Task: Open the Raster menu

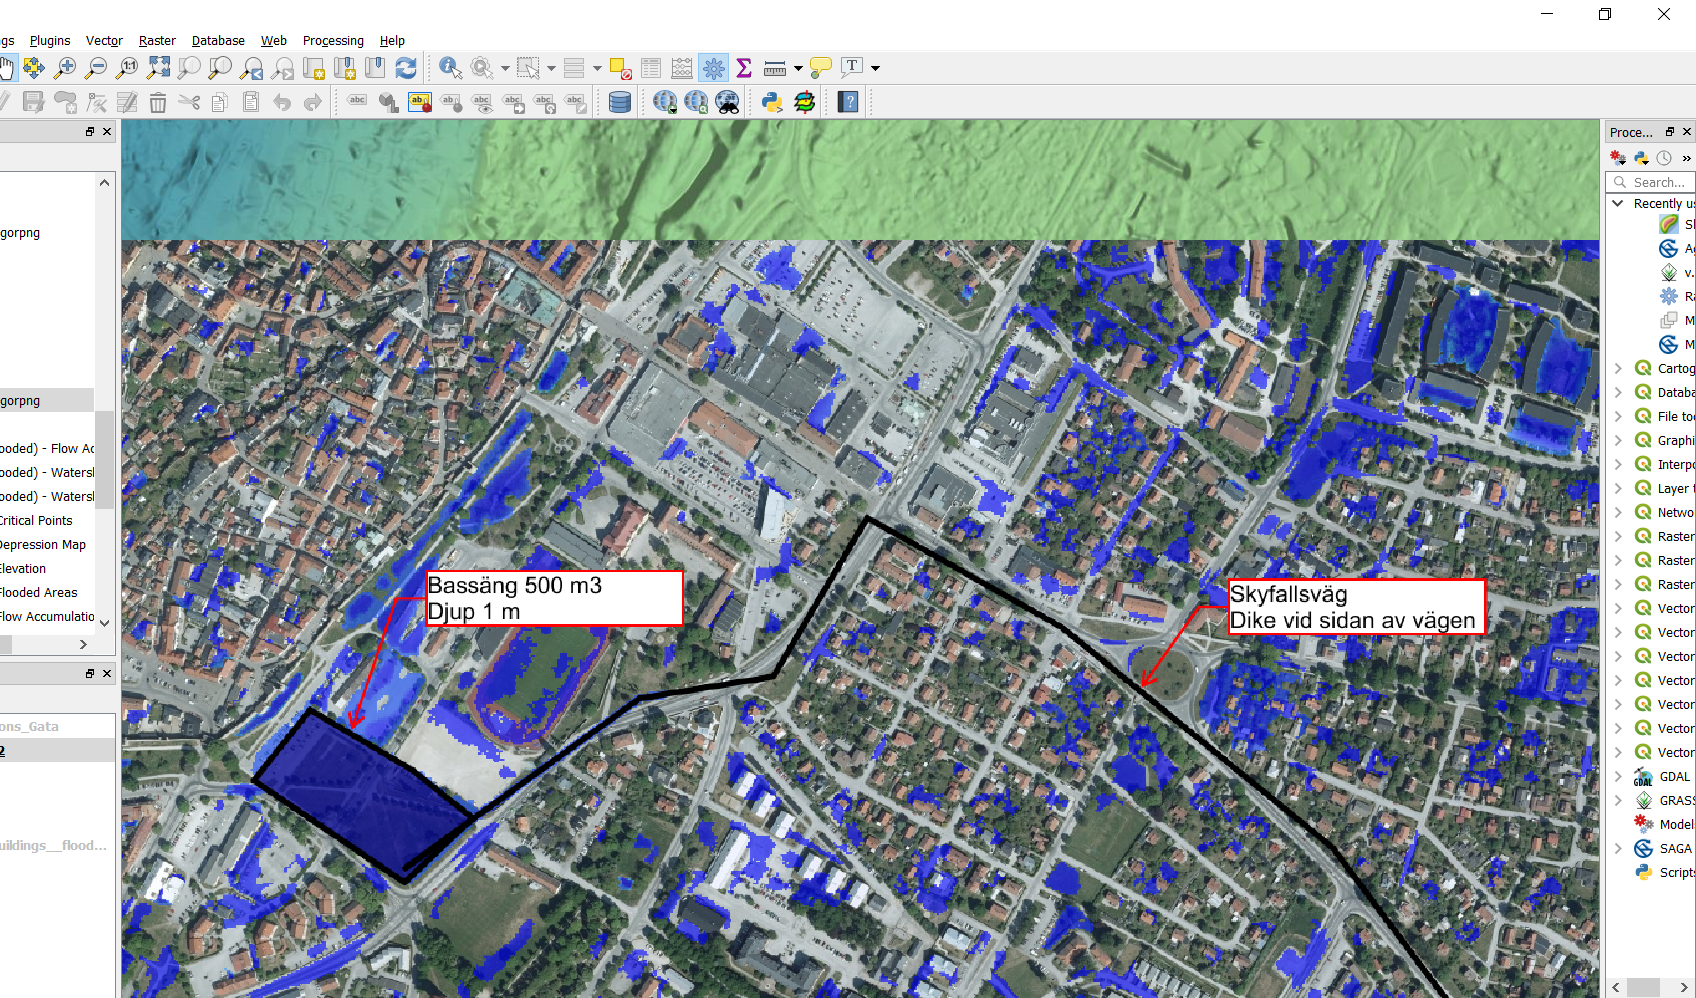Action: pyautogui.click(x=157, y=41)
